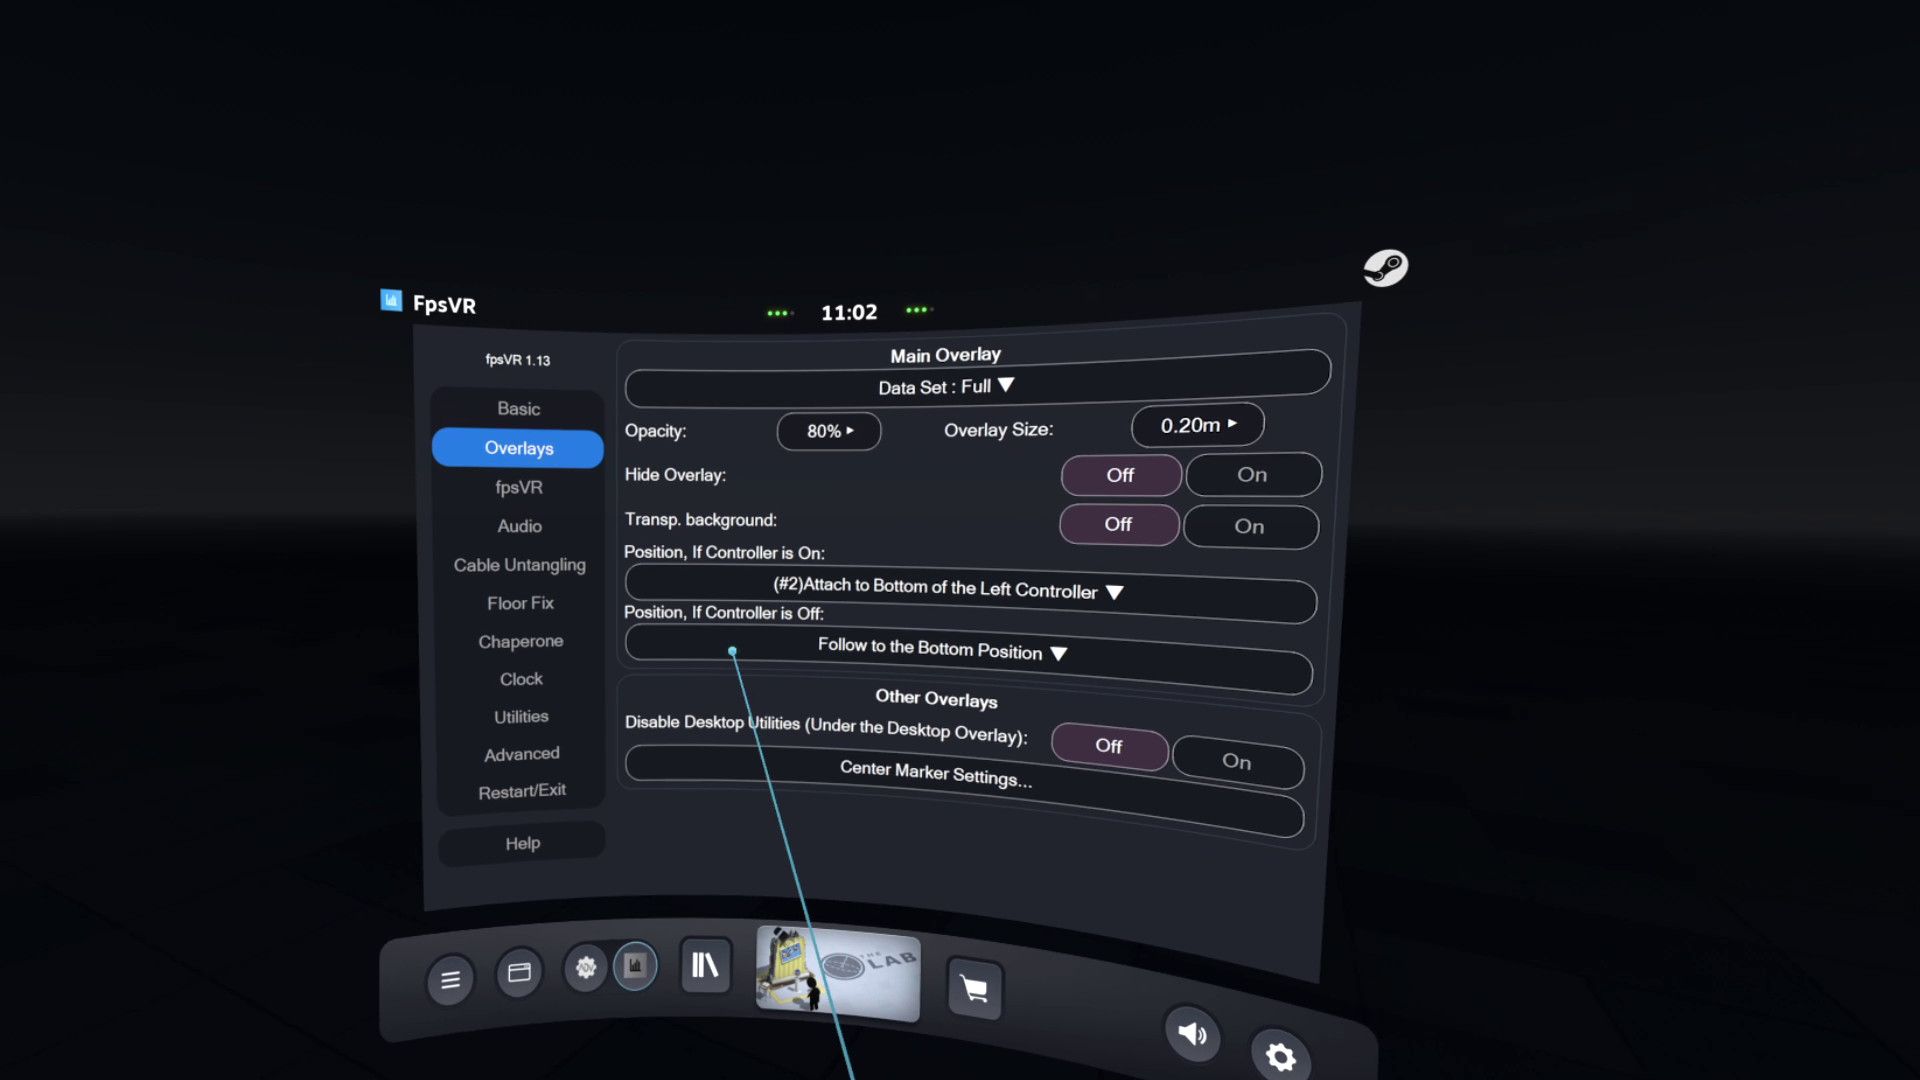Open the fpsVR dashboard icon

635,966
